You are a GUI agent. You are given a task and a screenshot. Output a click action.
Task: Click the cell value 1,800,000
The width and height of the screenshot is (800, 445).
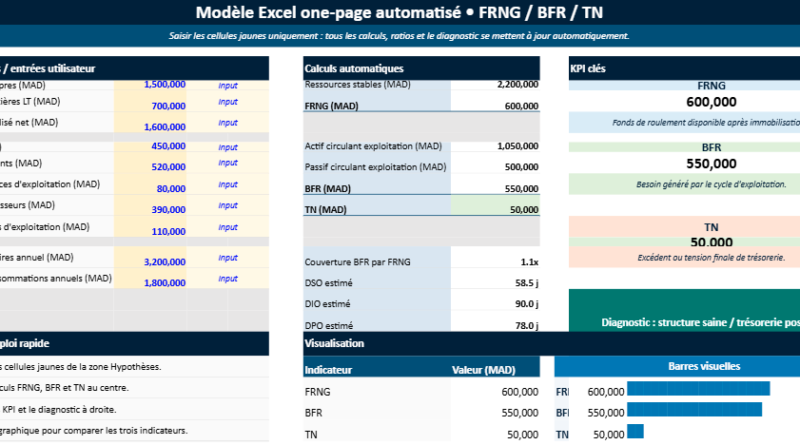coord(150,279)
